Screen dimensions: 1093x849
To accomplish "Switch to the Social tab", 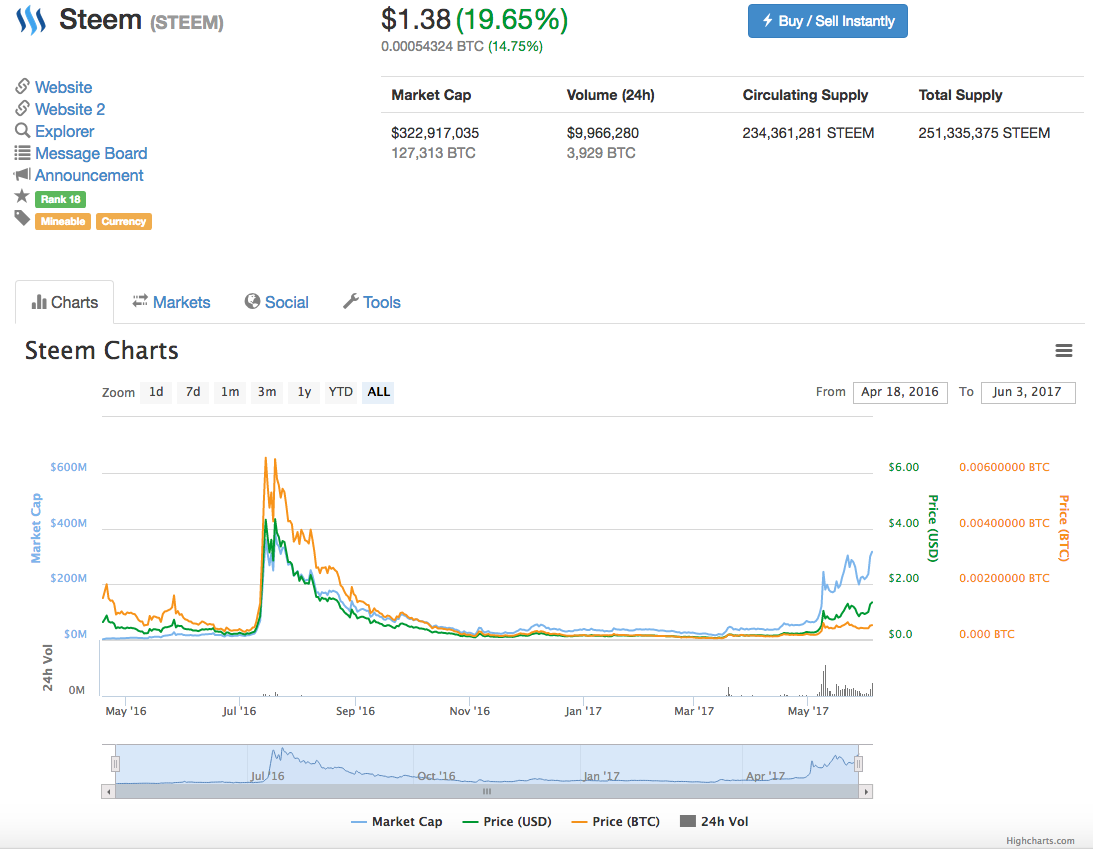I will click(x=277, y=303).
